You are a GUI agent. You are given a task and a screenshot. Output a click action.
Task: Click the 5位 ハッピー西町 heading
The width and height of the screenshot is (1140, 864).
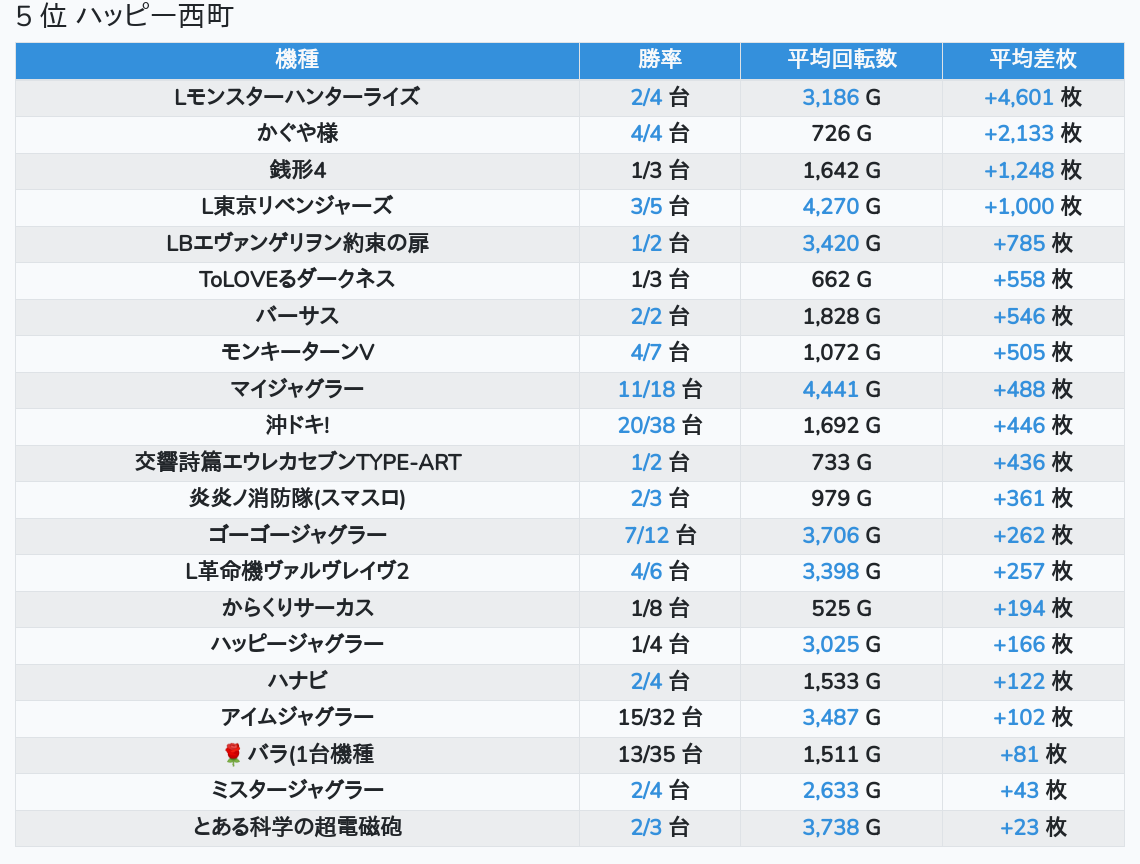(124, 18)
